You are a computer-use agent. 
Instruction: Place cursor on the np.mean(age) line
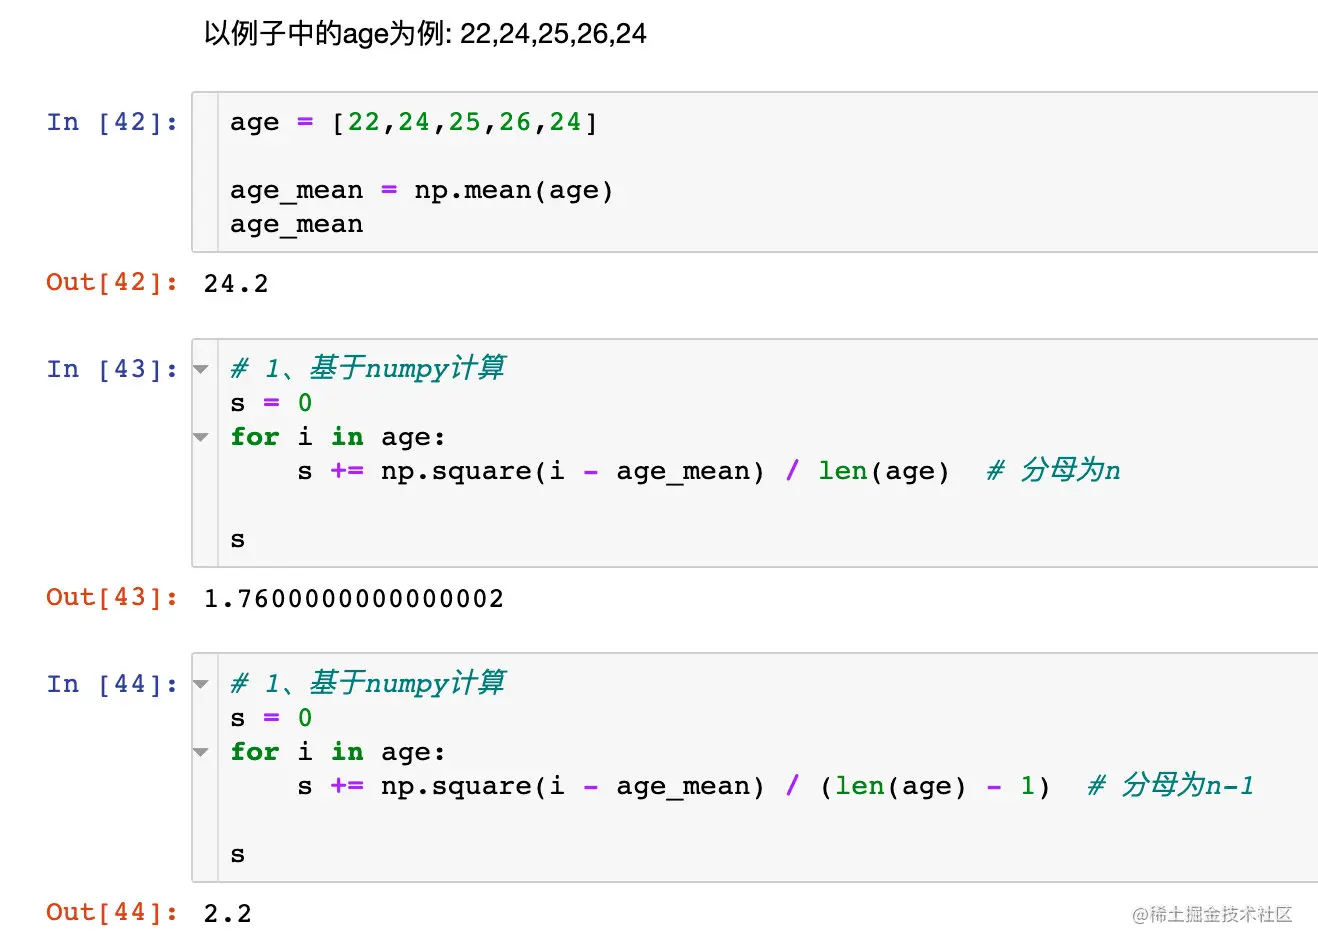tap(421, 190)
